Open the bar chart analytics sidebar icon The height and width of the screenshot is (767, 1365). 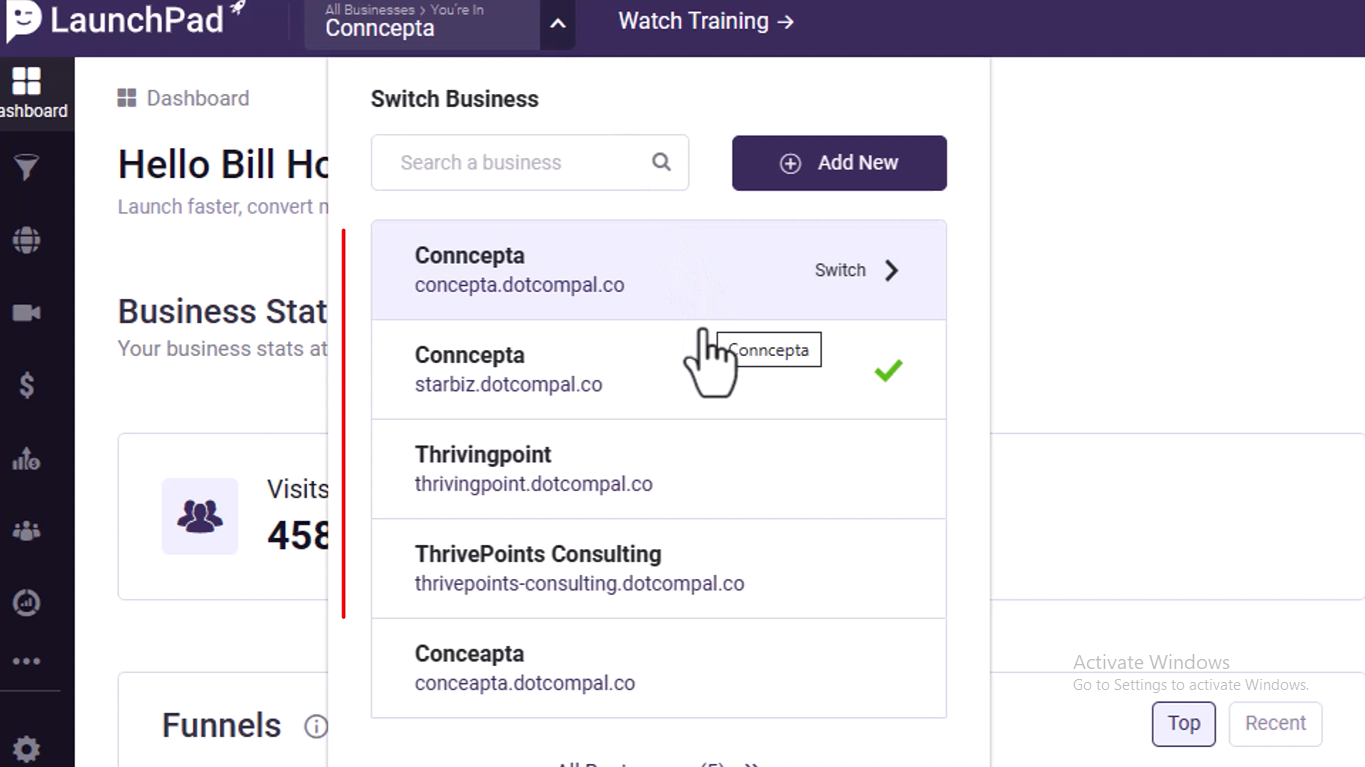(x=26, y=459)
